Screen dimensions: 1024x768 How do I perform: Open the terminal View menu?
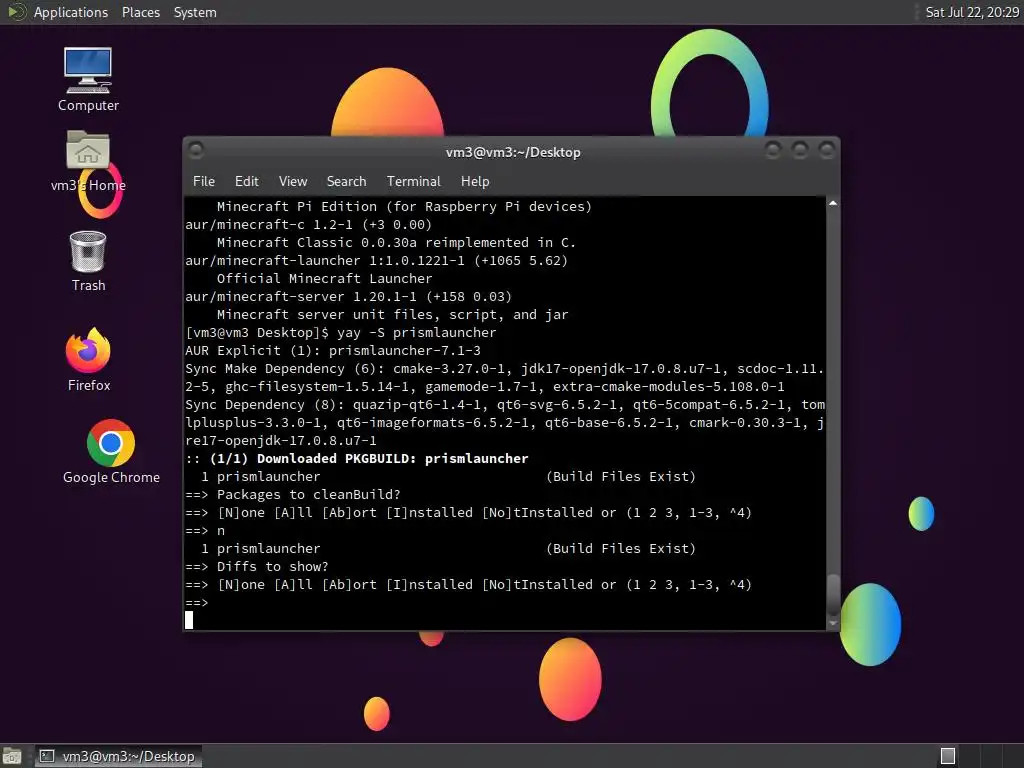(293, 182)
